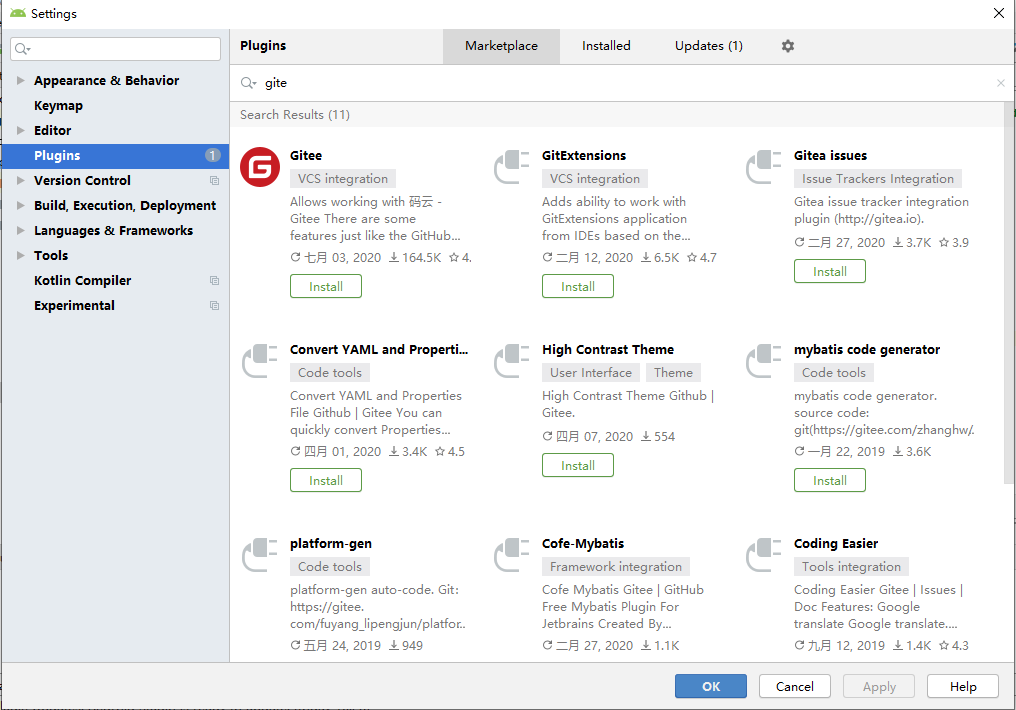Open the Convert YAML and Properti... plugin title

coord(378,350)
